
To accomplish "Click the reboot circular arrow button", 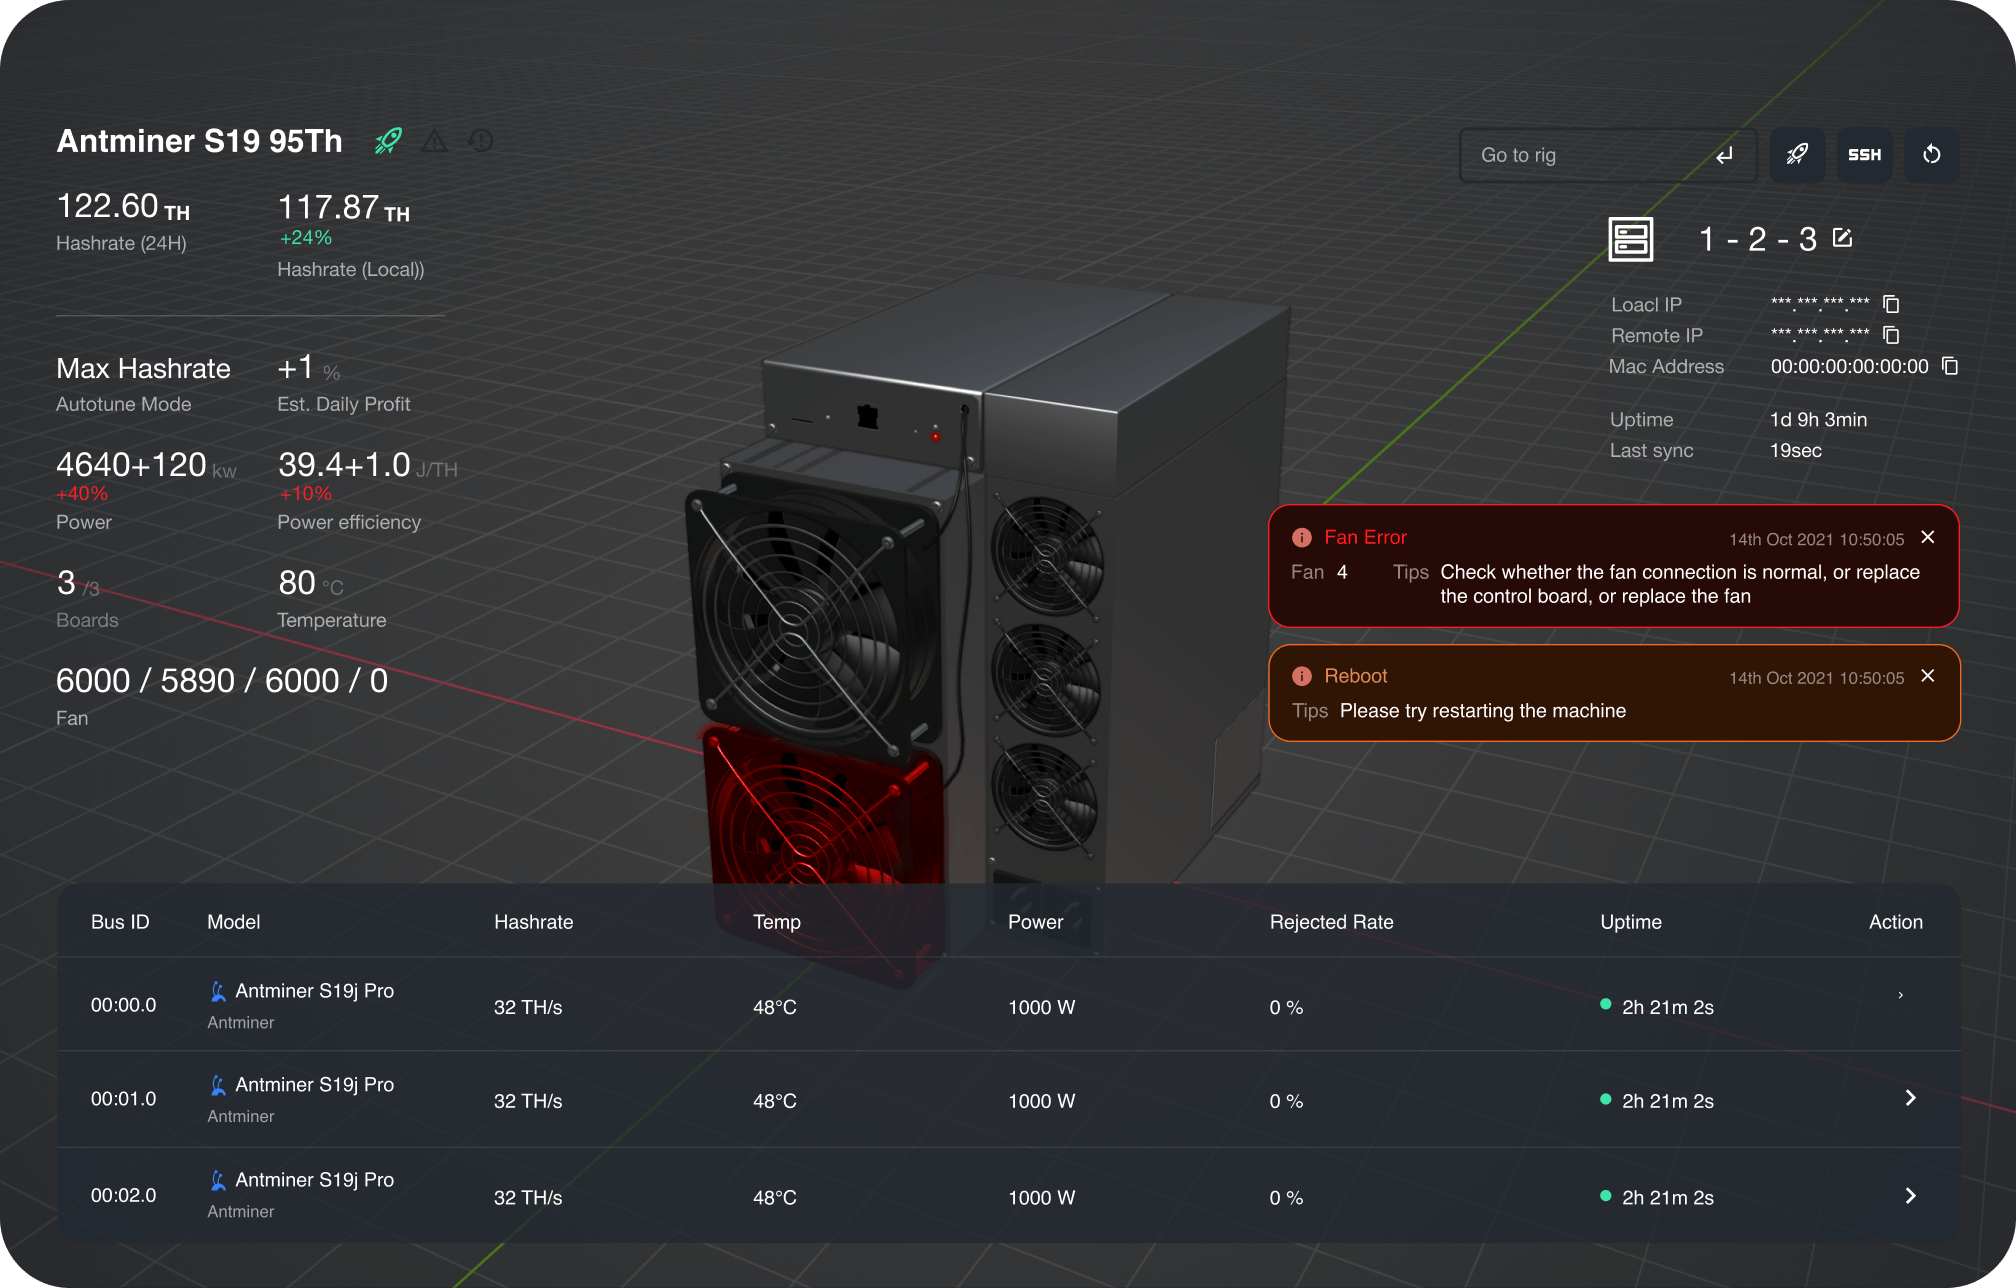I will (1931, 155).
